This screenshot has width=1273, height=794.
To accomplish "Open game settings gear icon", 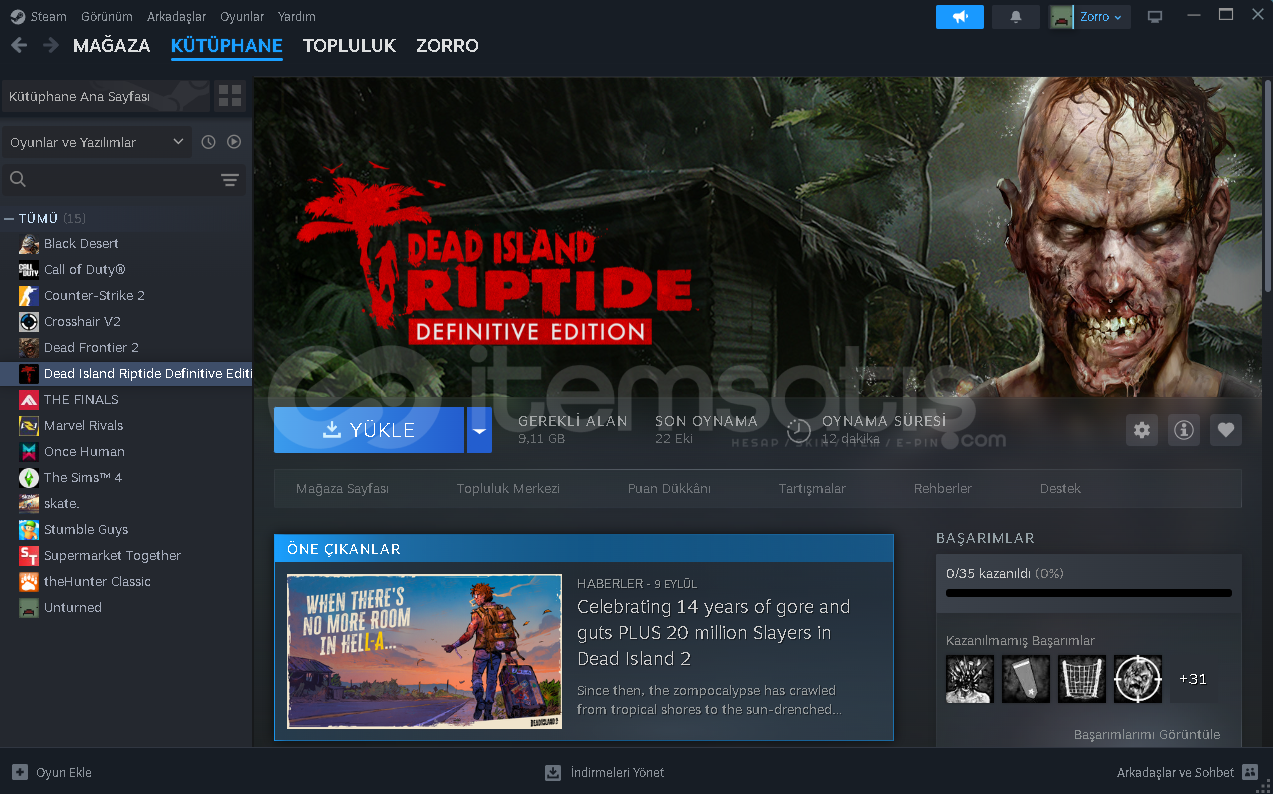I will (x=1142, y=430).
